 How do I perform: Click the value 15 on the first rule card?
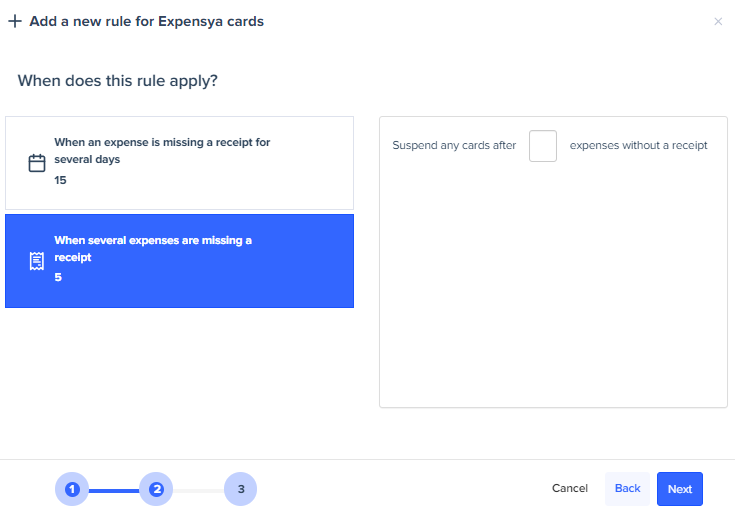[x=61, y=181]
